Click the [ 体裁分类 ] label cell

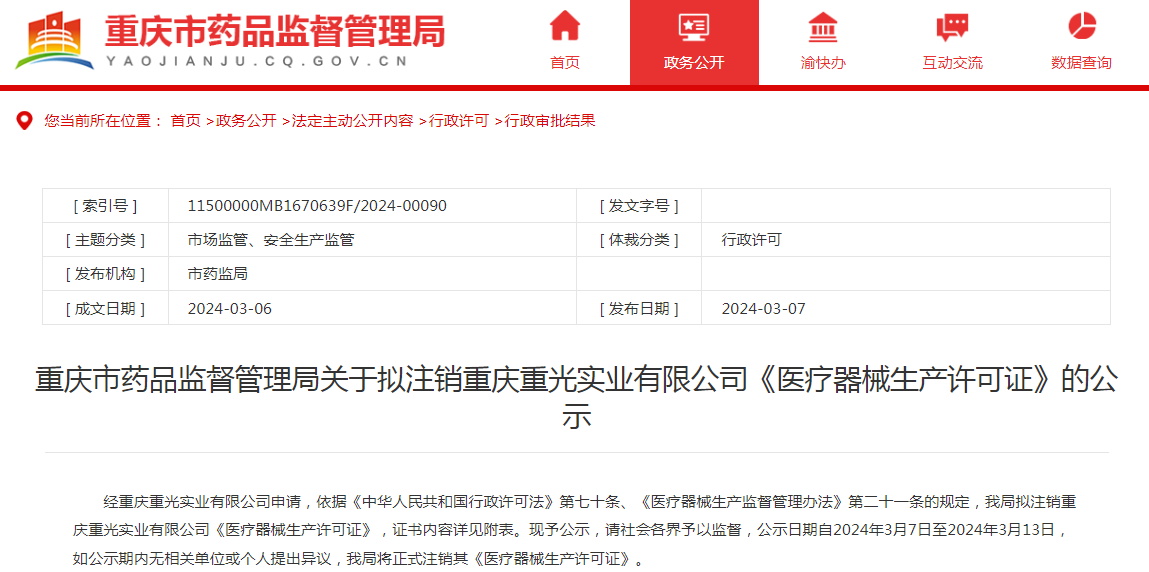coord(639,239)
